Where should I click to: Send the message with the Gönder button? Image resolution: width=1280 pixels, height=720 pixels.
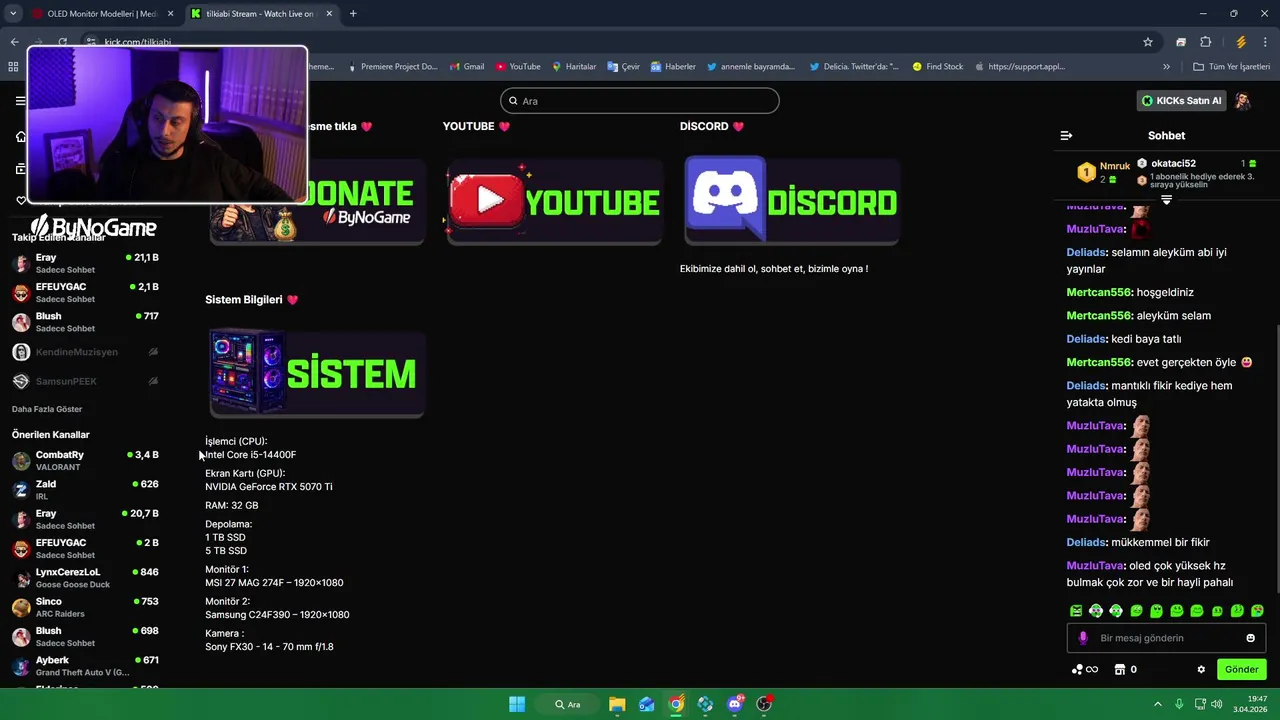coord(1241,669)
